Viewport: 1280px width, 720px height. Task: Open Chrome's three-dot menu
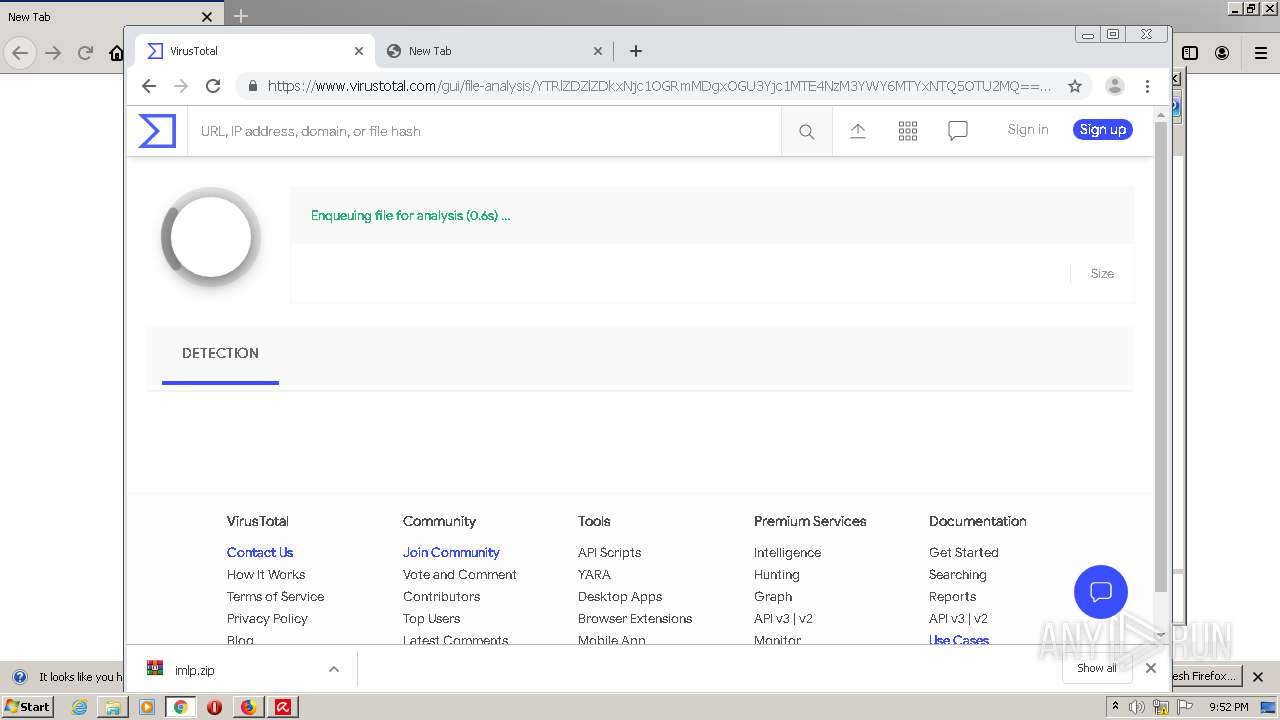click(x=1147, y=86)
